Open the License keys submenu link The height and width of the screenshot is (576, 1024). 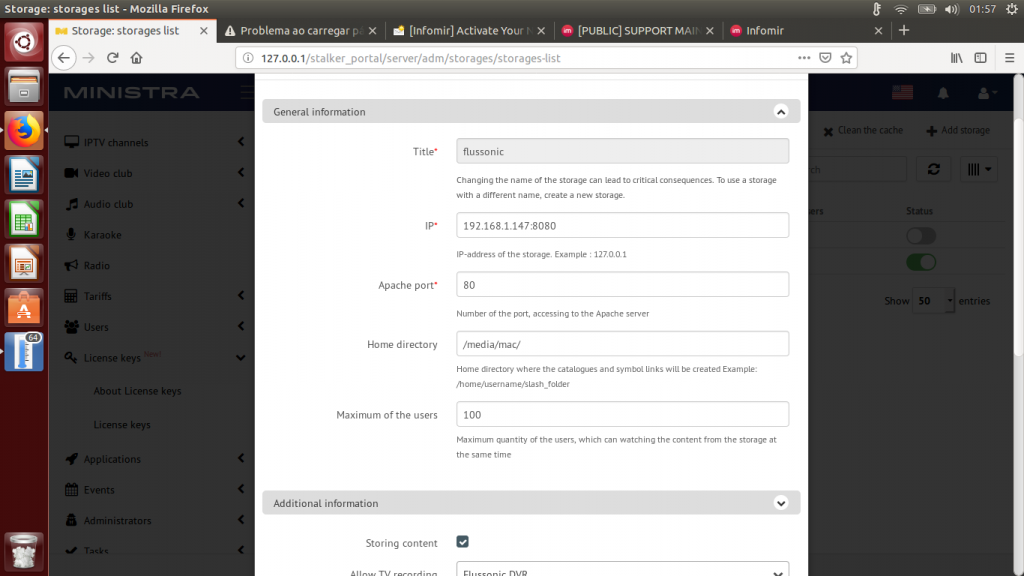coord(122,425)
